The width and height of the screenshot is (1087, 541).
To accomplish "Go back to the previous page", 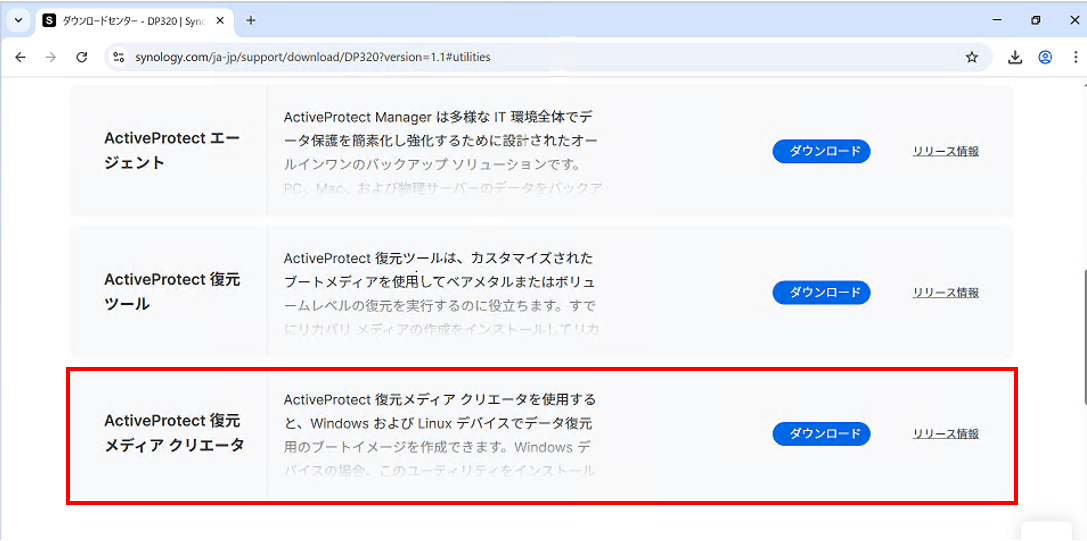I will pyautogui.click(x=20, y=57).
